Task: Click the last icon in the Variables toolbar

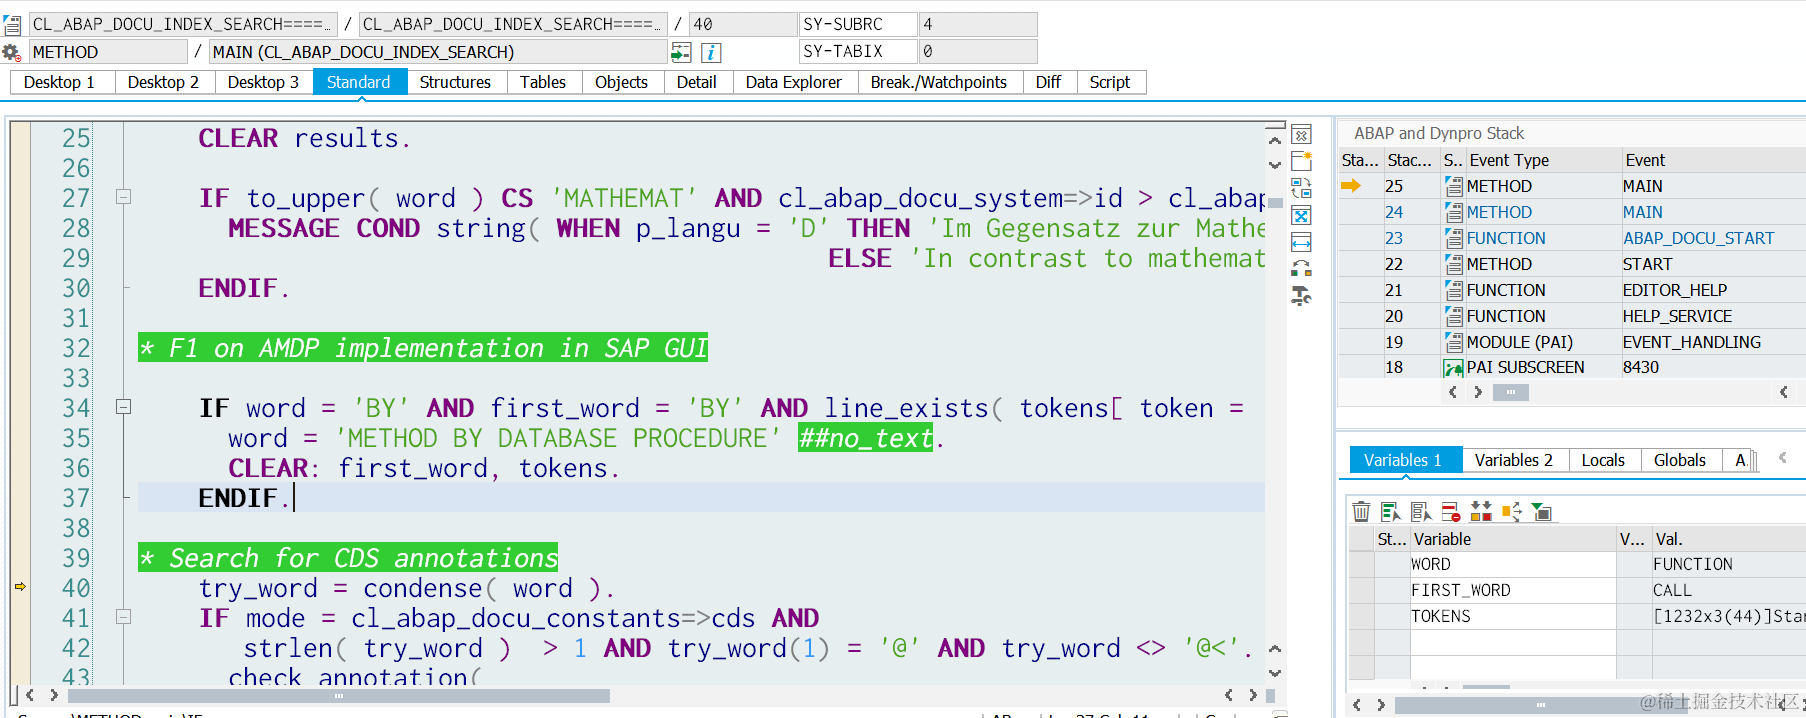Action: pos(1541,512)
